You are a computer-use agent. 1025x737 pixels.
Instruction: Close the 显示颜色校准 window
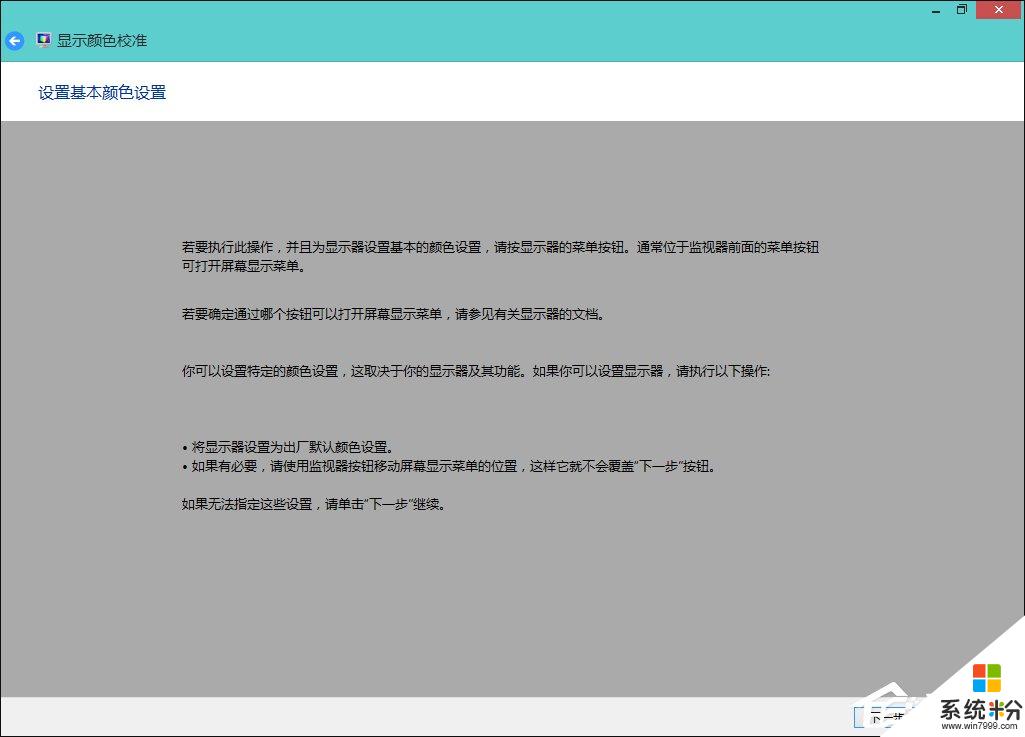click(x=1000, y=9)
